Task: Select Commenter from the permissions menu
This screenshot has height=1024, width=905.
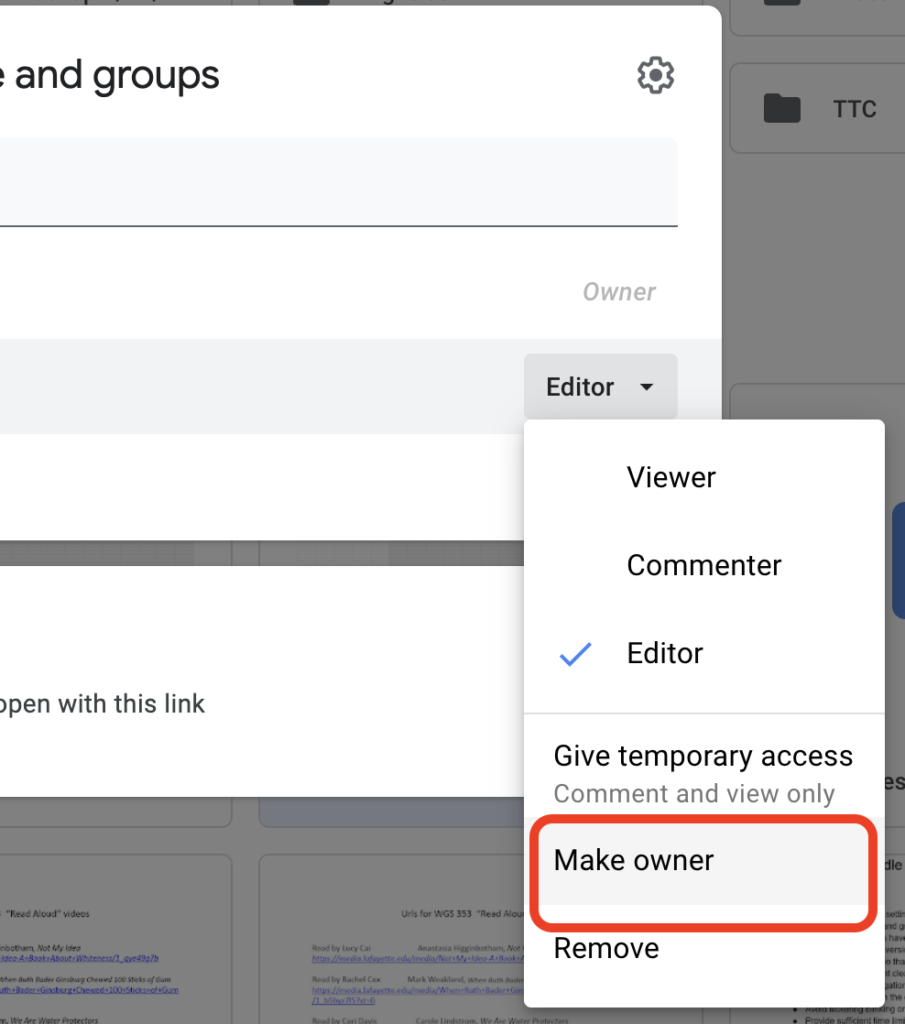Action: click(703, 565)
